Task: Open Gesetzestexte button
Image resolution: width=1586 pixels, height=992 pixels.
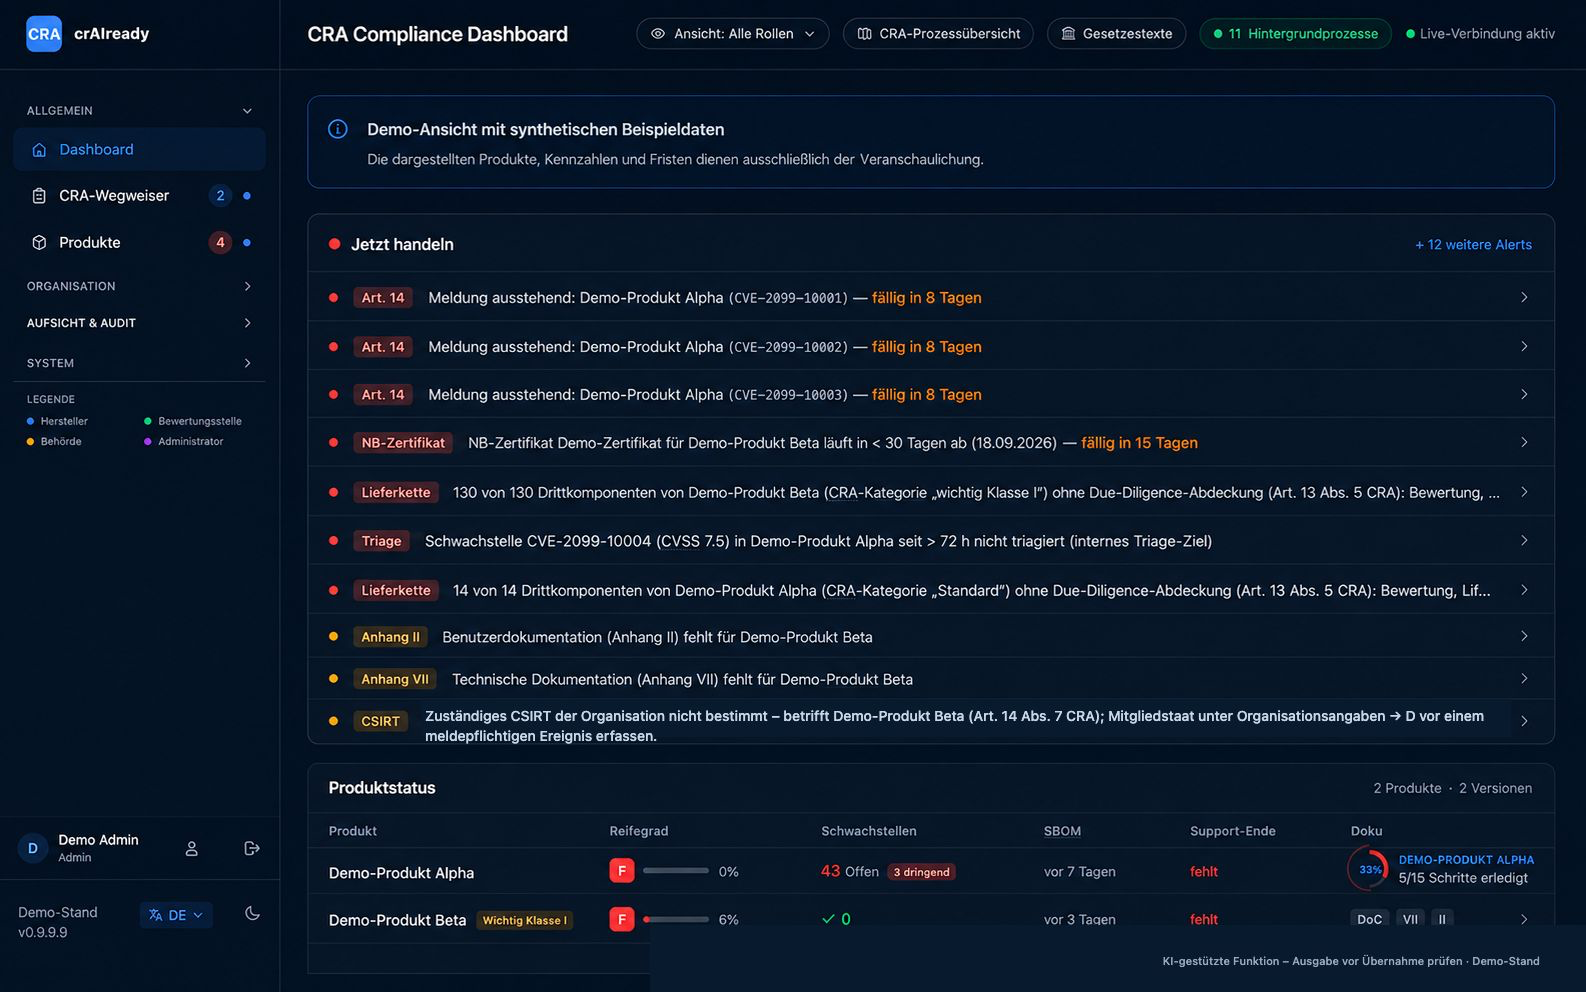Action: (1116, 34)
